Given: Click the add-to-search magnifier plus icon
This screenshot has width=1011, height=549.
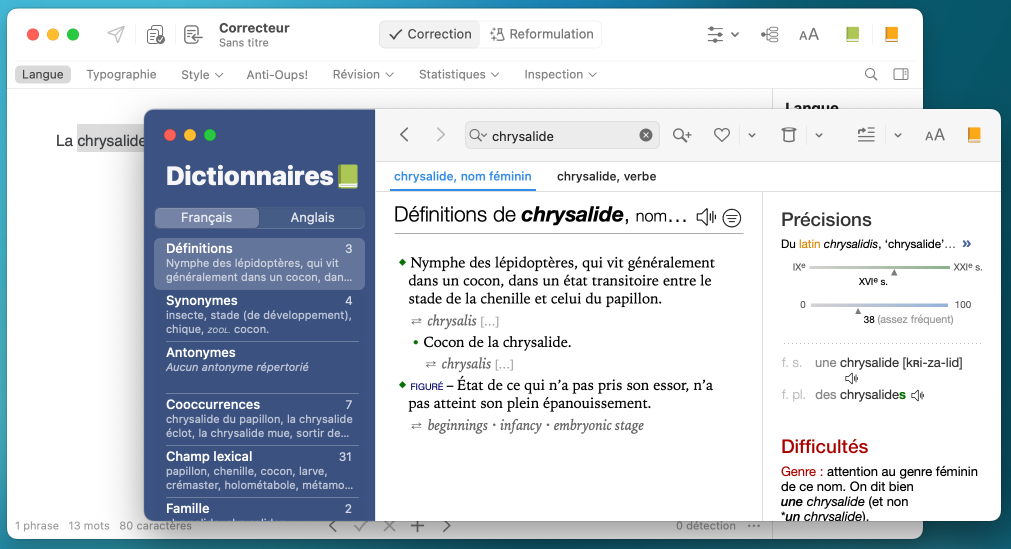Looking at the screenshot, I should 682,136.
